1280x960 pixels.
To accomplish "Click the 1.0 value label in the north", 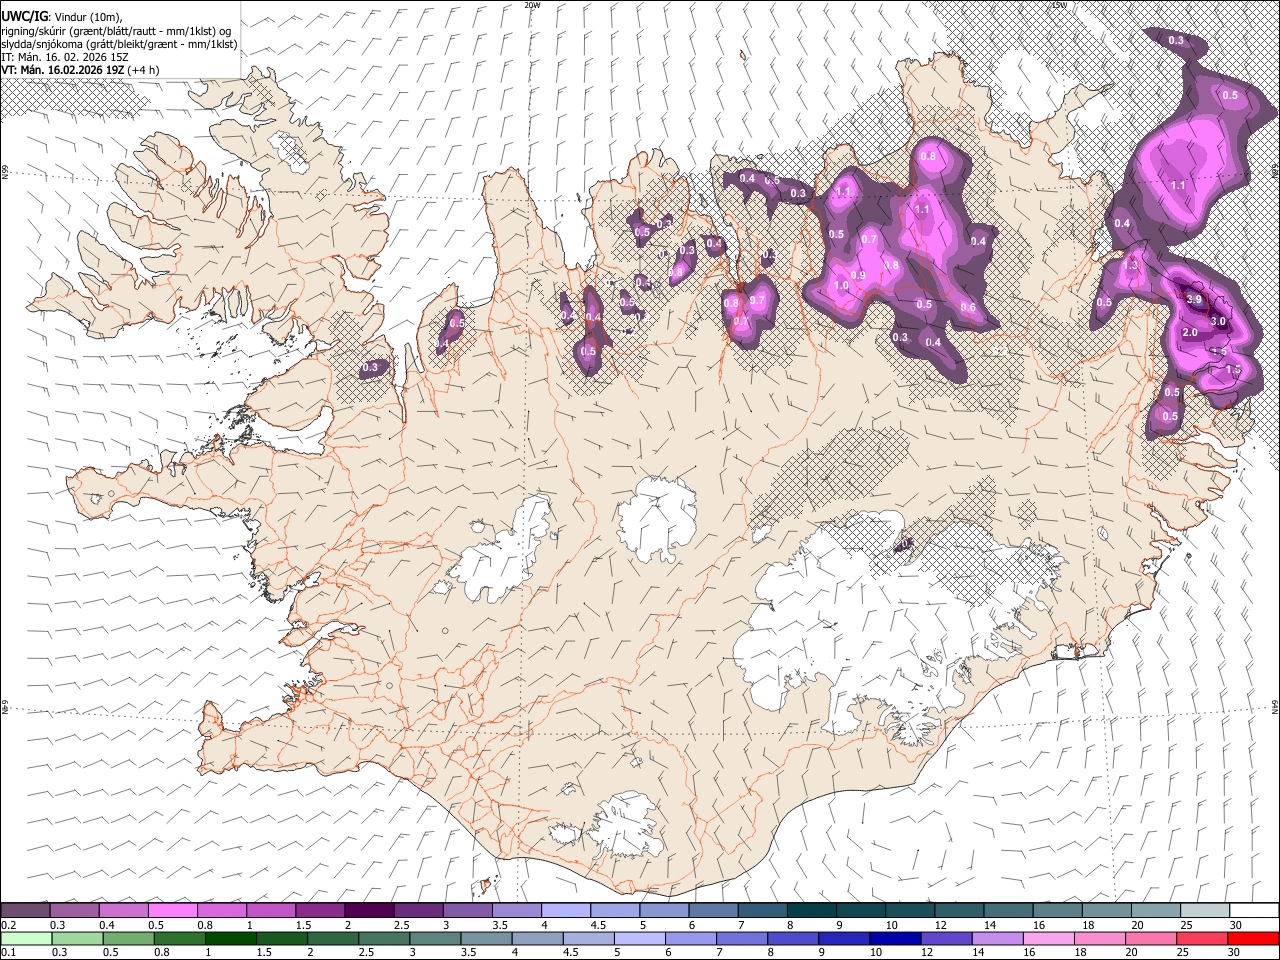I will (841, 285).
